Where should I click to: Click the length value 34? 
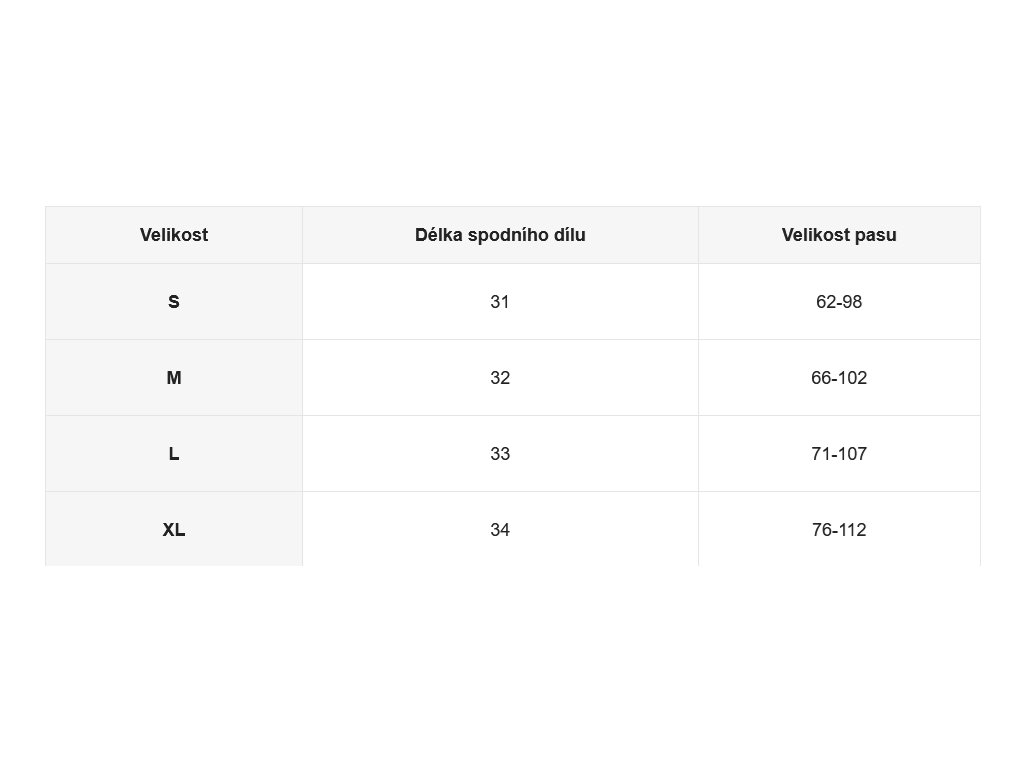tap(500, 529)
